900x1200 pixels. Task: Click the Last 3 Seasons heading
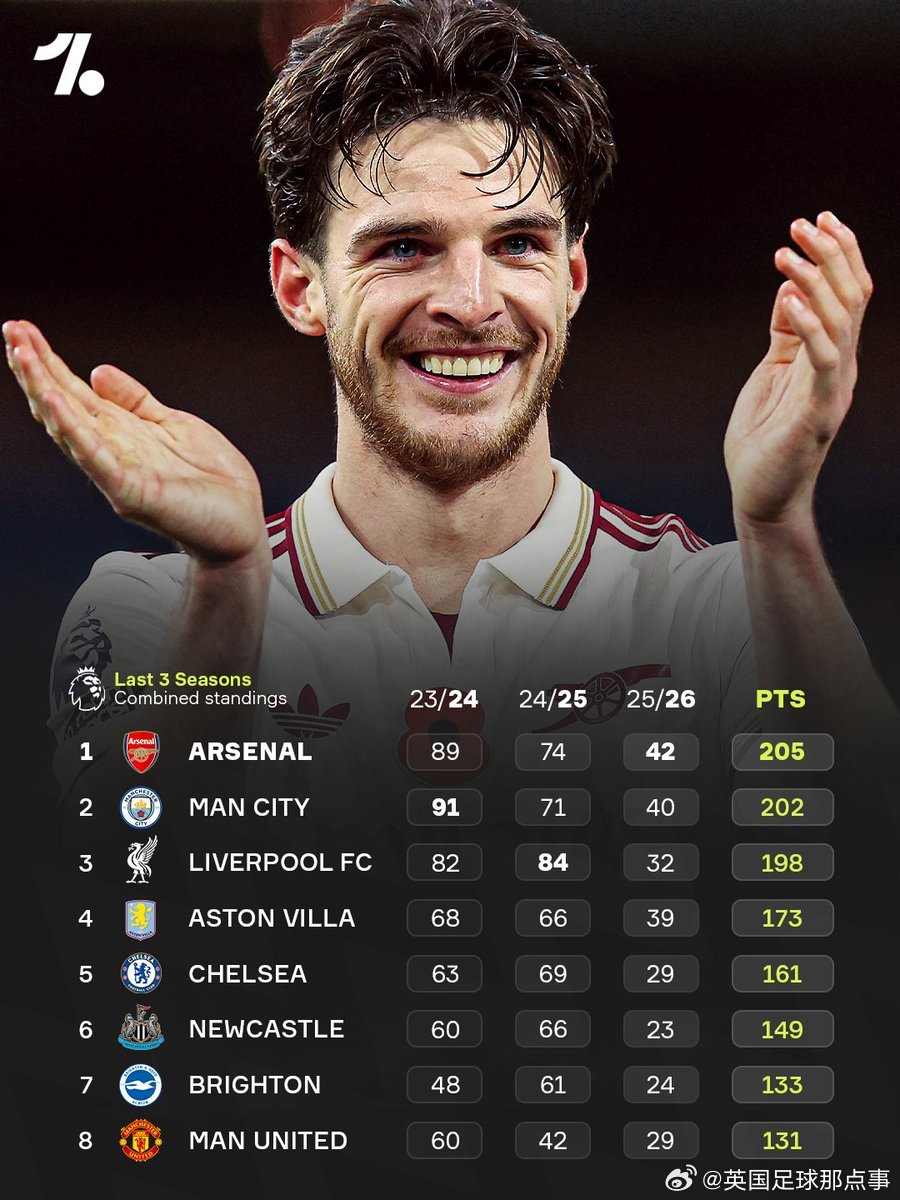pos(182,680)
